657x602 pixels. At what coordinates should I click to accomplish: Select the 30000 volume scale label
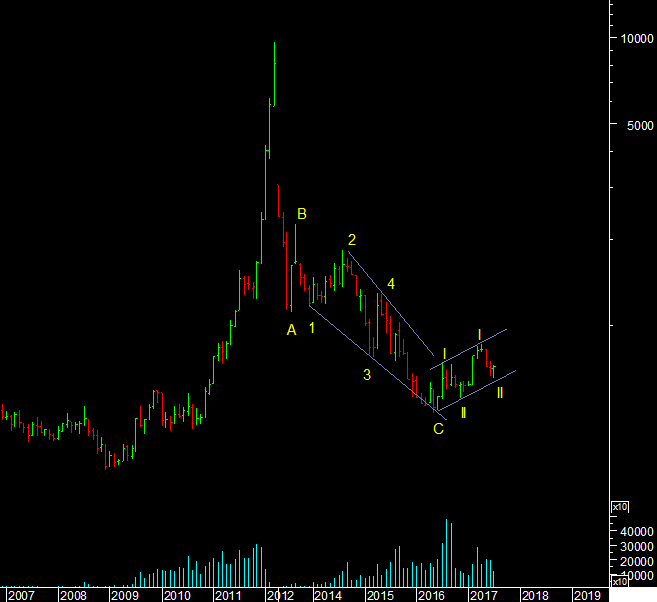point(637,546)
